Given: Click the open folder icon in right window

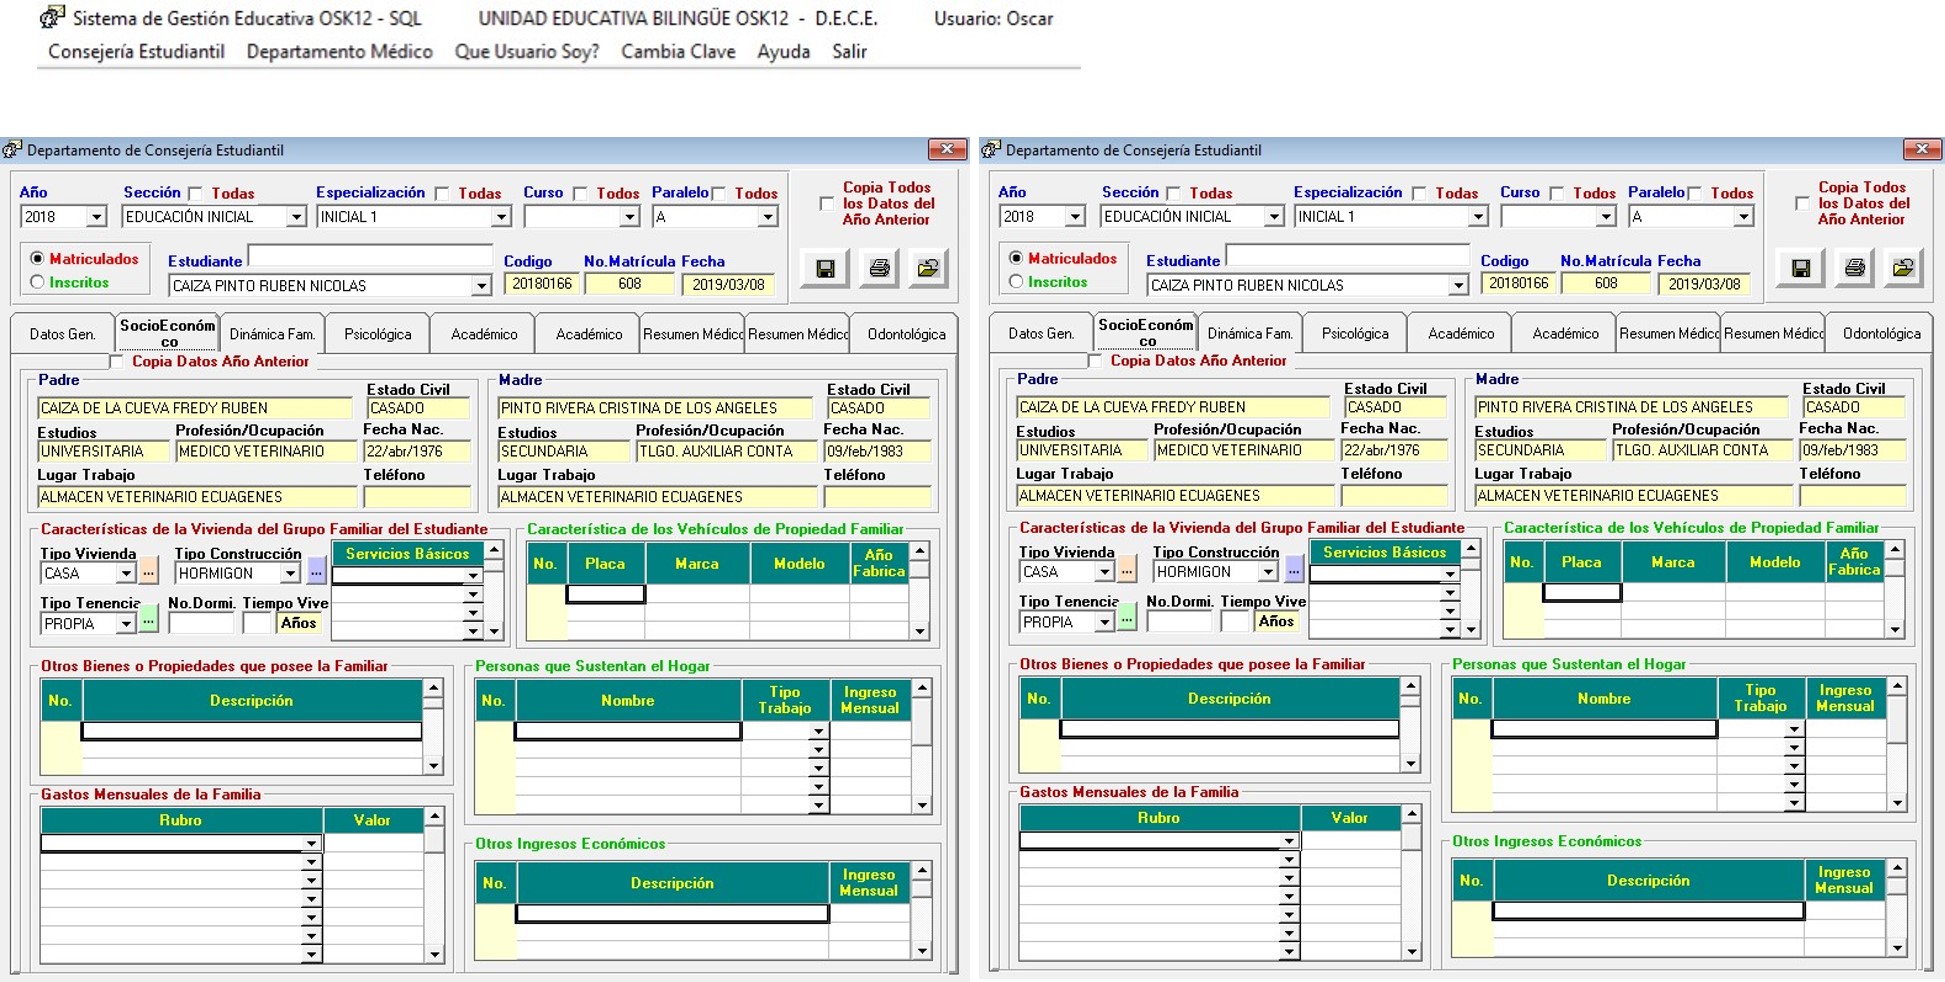Looking at the screenshot, I should pos(1903,268).
